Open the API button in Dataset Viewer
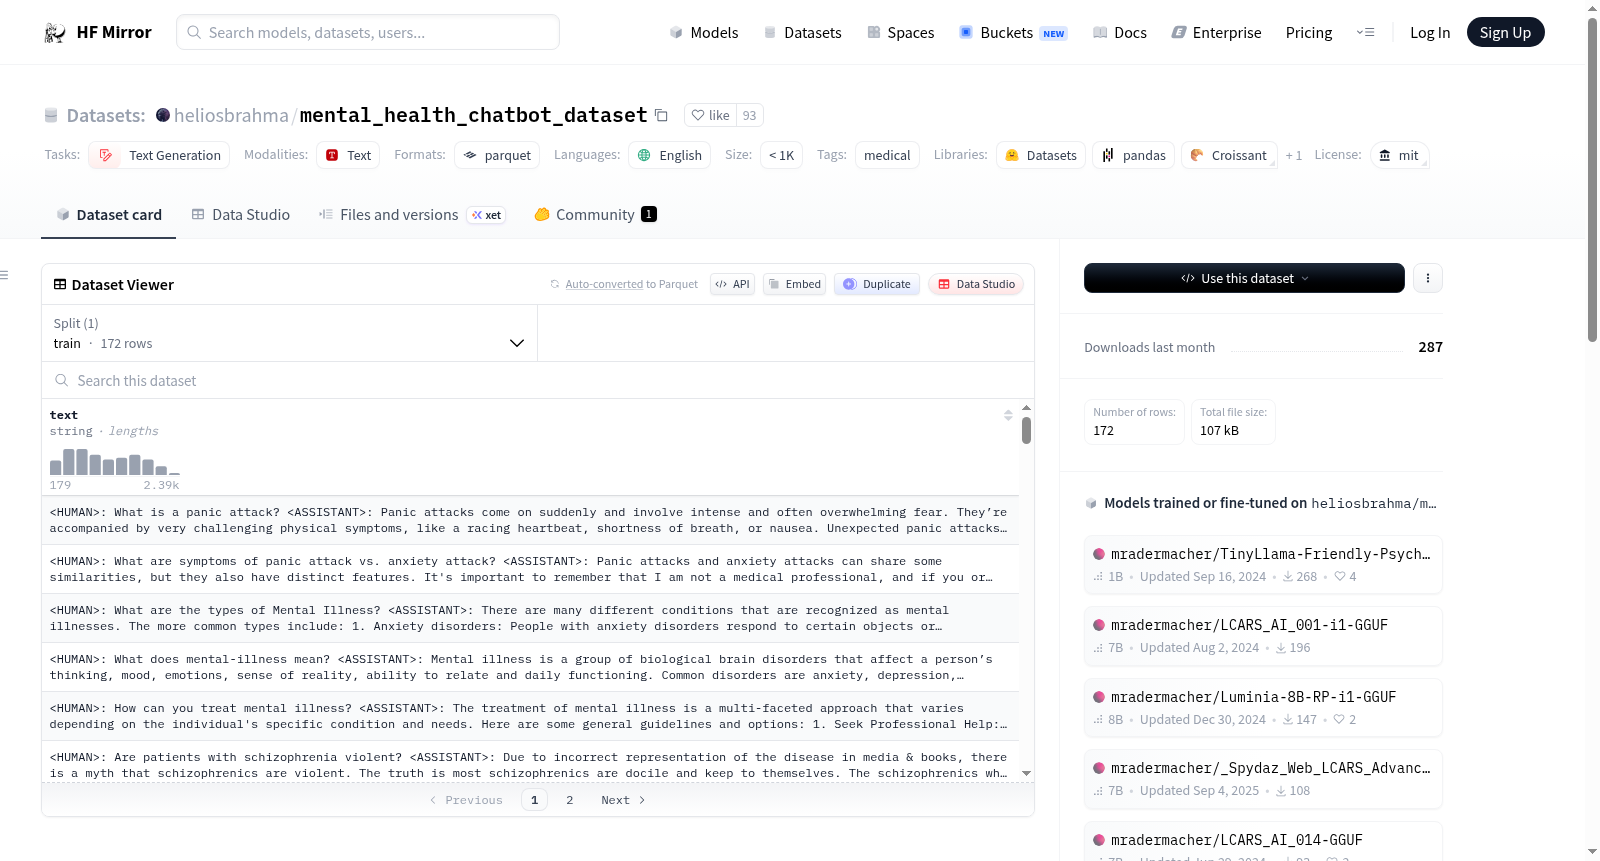 732,284
